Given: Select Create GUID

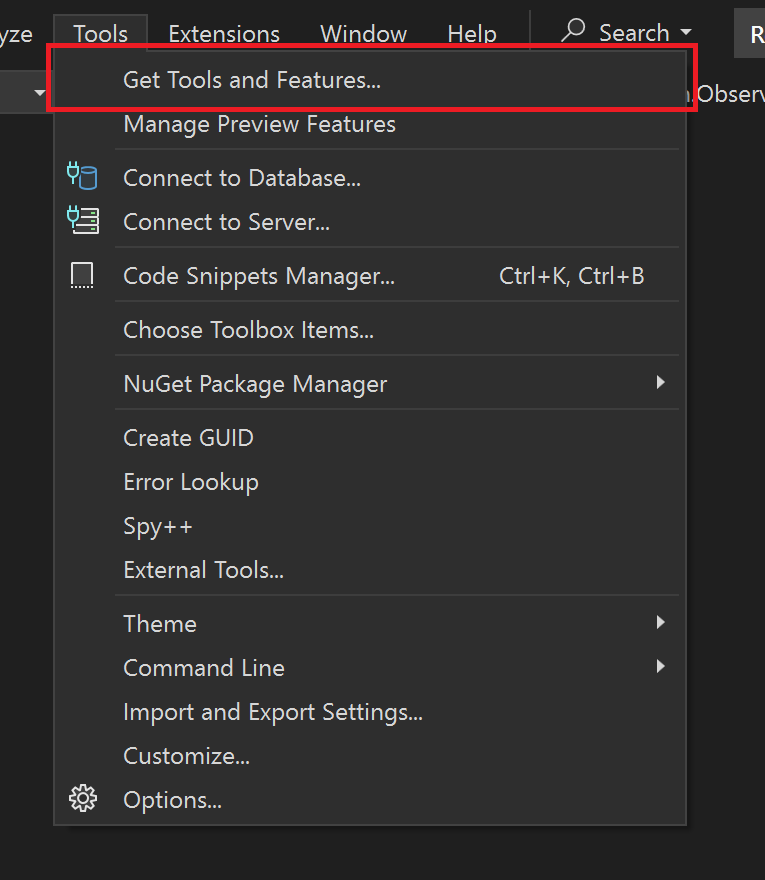Looking at the screenshot, I should [370, 438].
